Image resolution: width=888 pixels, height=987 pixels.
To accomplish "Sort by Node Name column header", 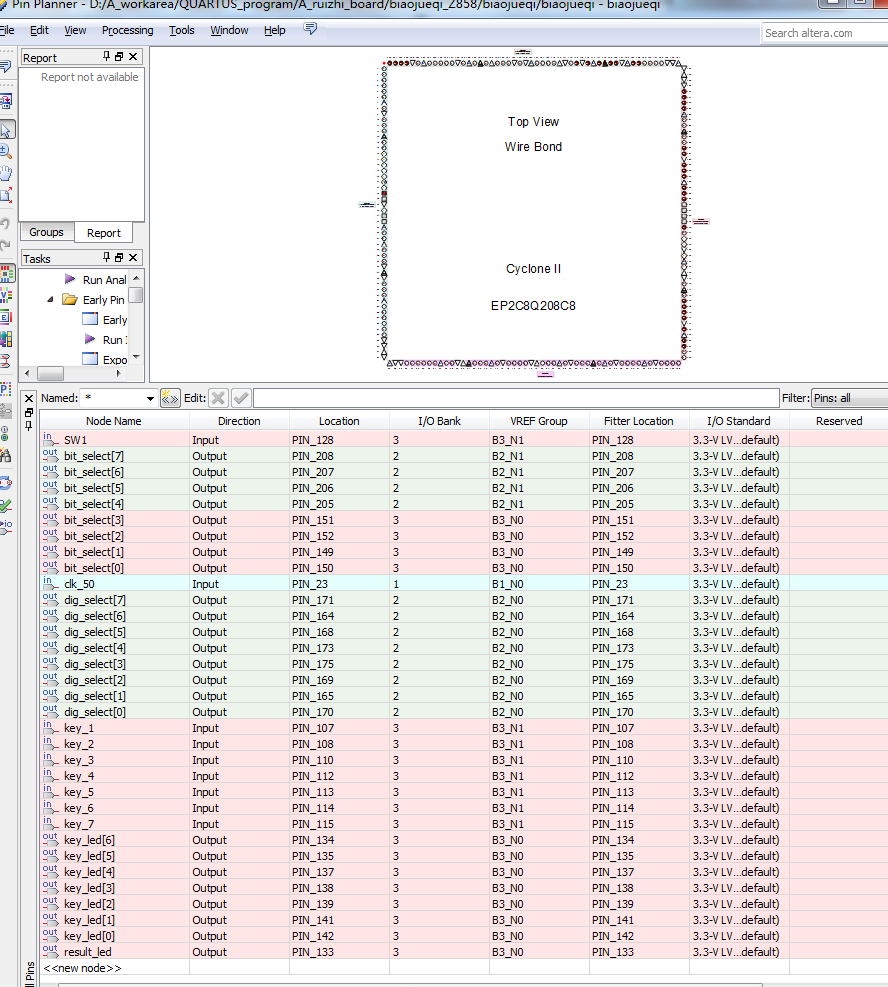I will [114, 421].
